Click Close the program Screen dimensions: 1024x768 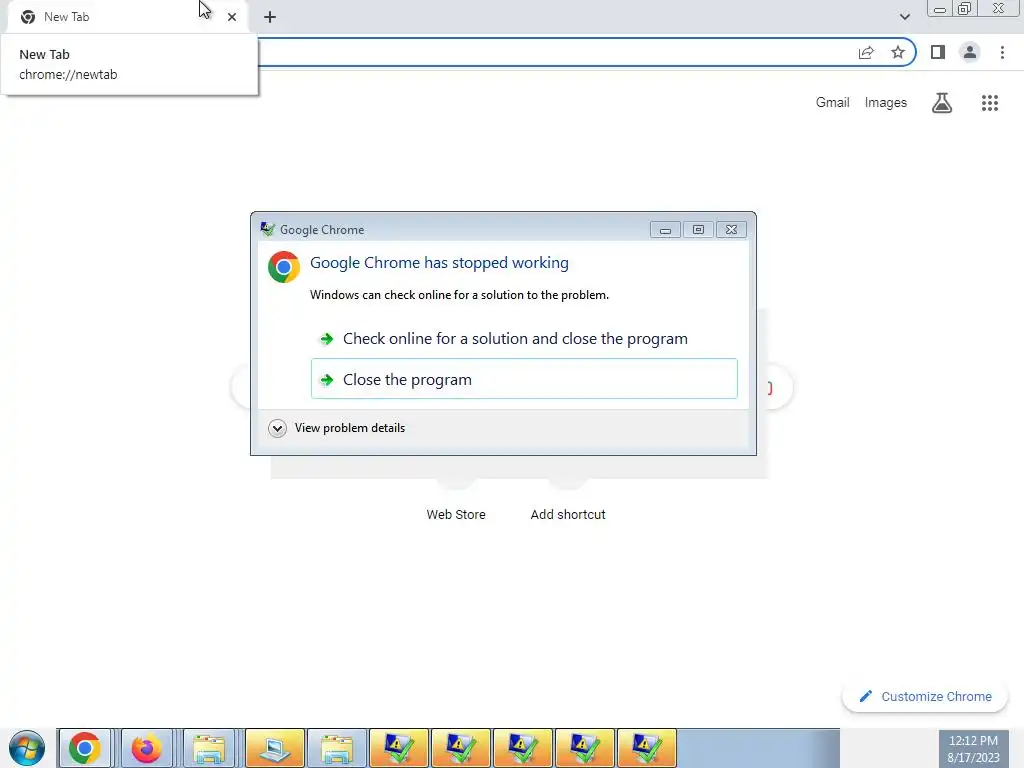click(x=524, y=379)
